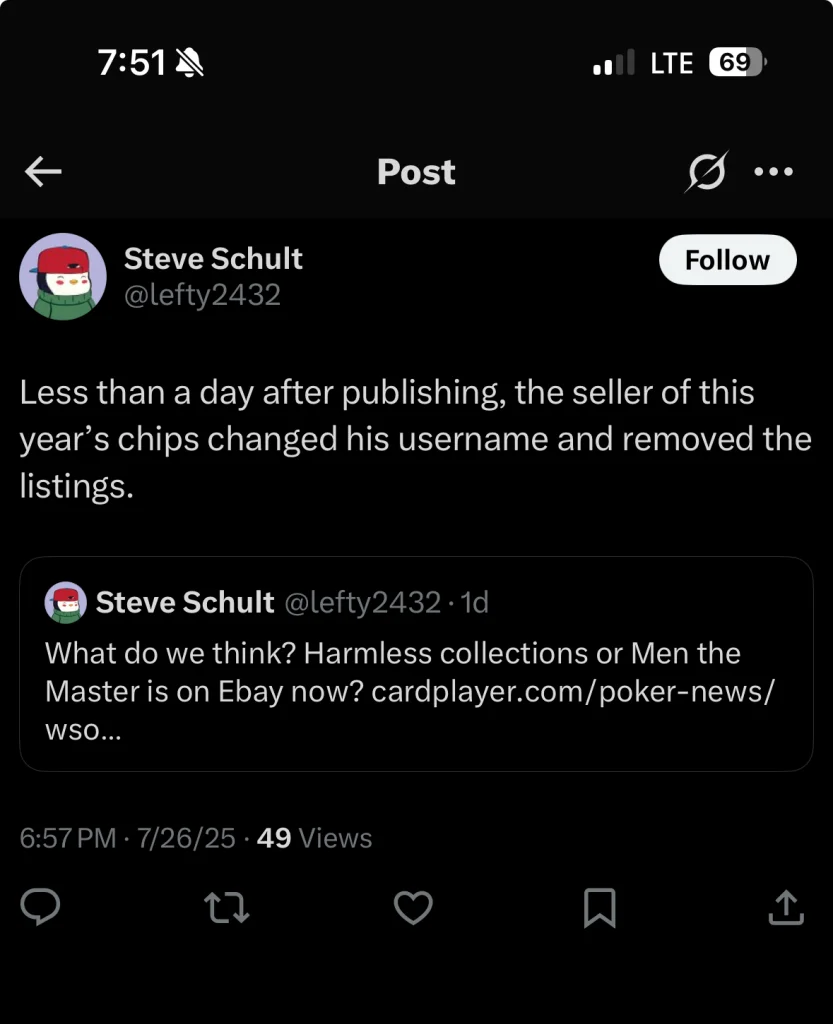This screenshot has height=1024, width=833.
Task: Bookmark this post
Action: tap(599, 907)
